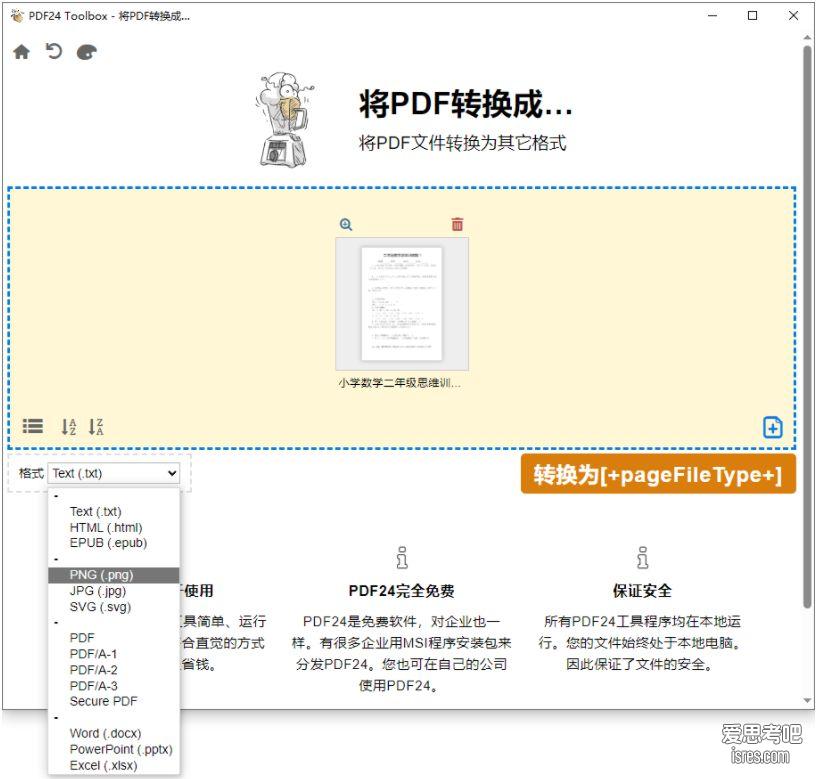Choose Secure PDF output option
The height and width of the screenshot is (779, 816).
pyautogui.click(x=113, y=701)
